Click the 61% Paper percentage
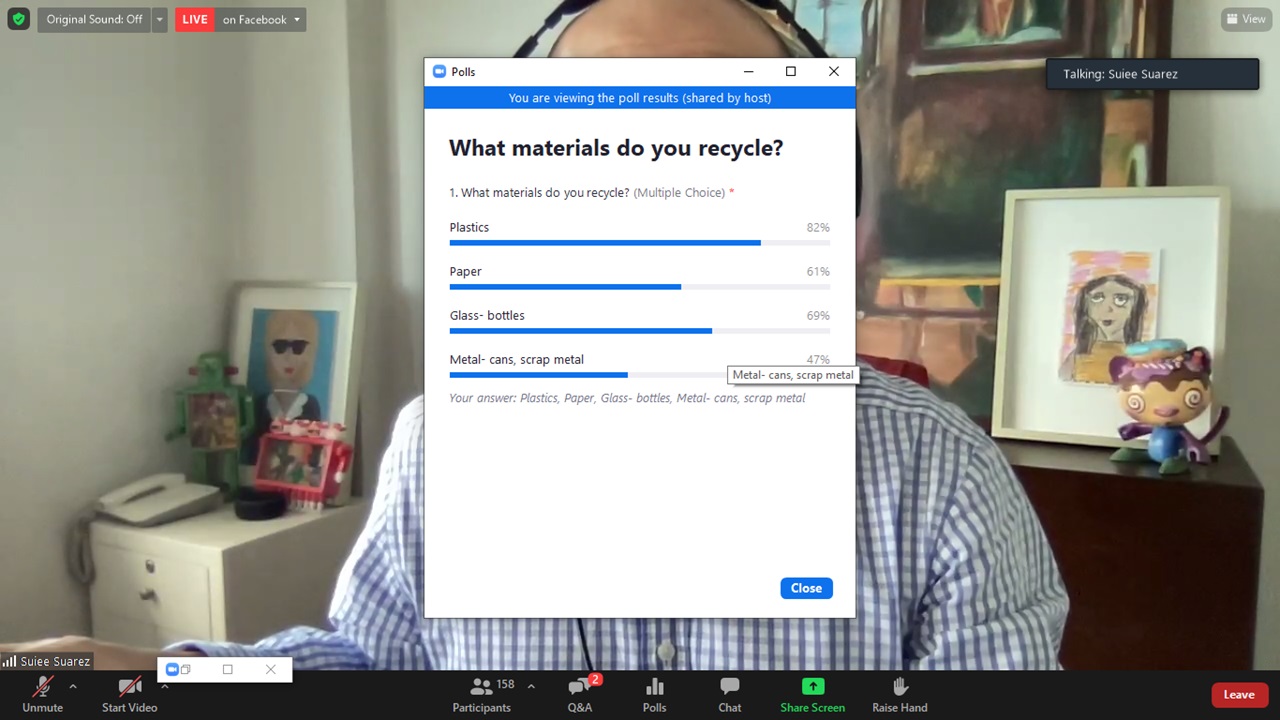Image resolution: width=1280 pixels, height=720 pixels. pos(818,271)
